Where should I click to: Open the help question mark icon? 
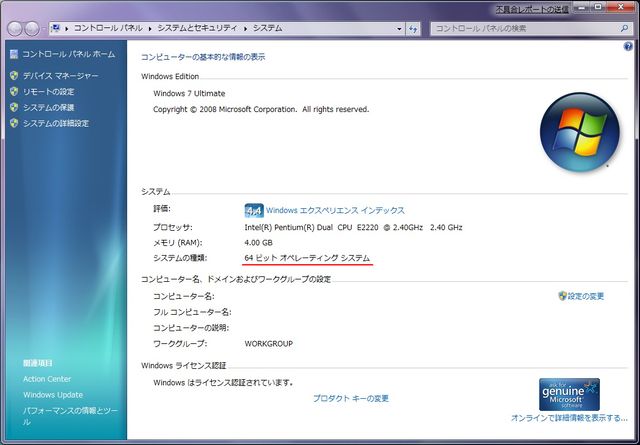point(628,47)
